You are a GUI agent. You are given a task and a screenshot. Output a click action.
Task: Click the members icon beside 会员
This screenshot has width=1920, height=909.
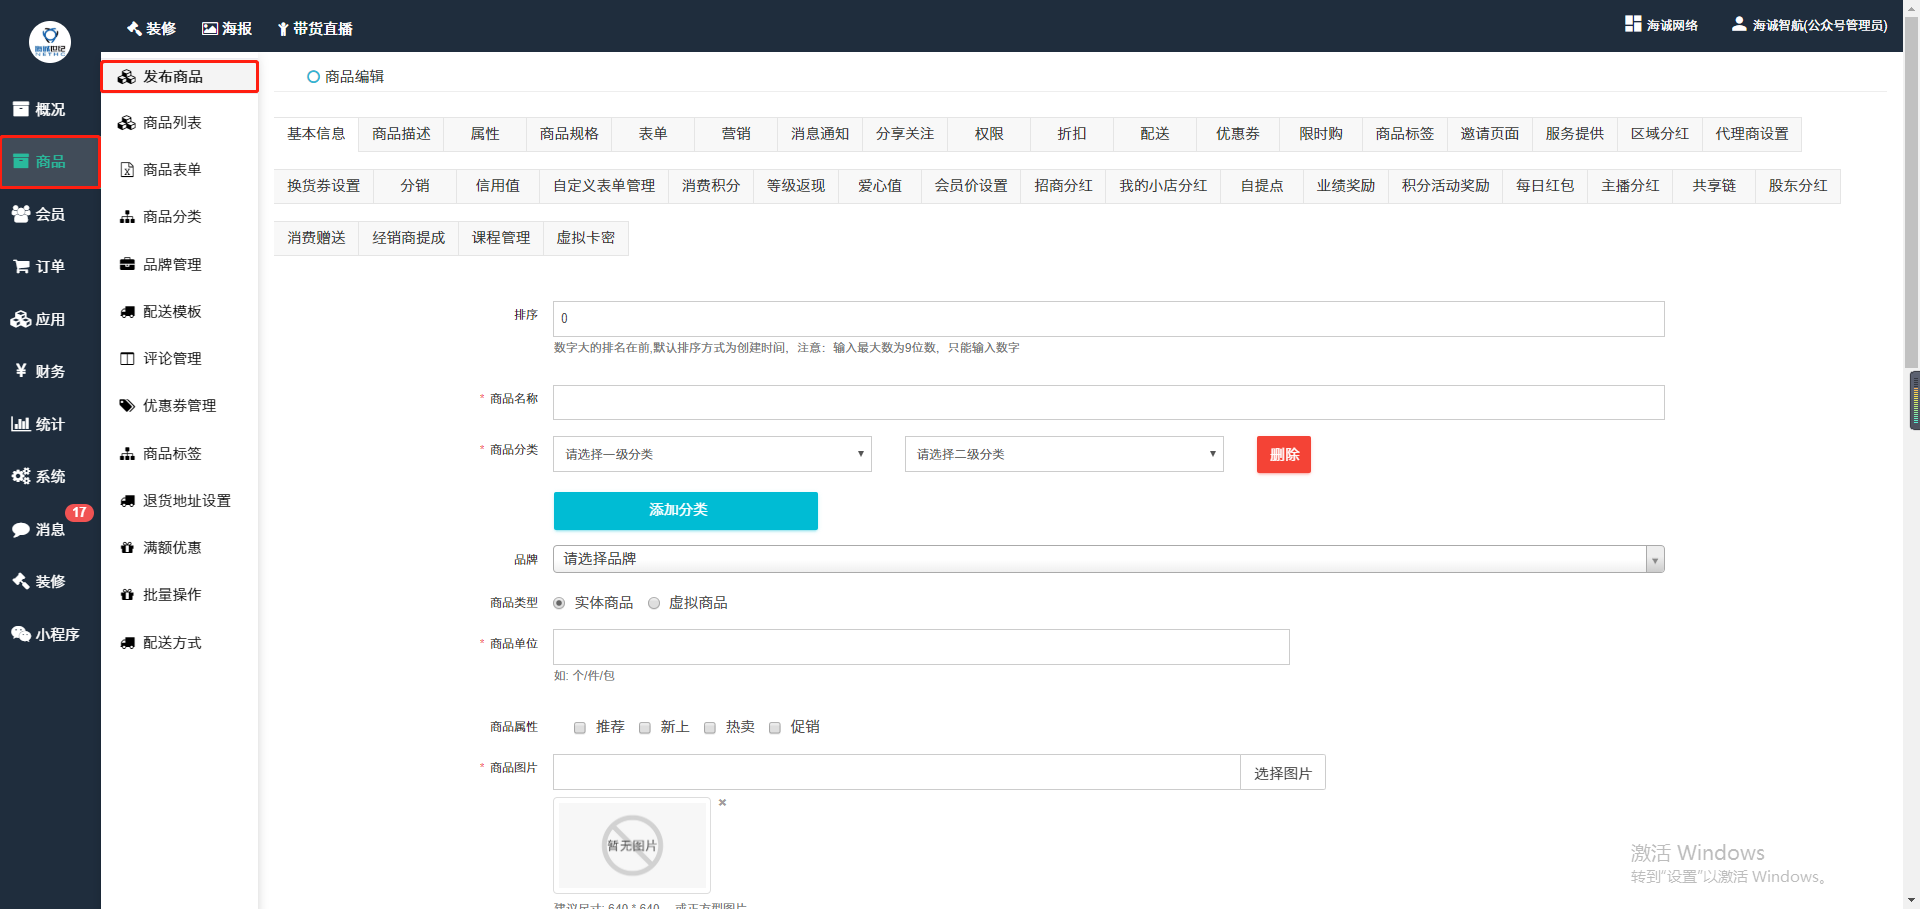click(20, 214)
